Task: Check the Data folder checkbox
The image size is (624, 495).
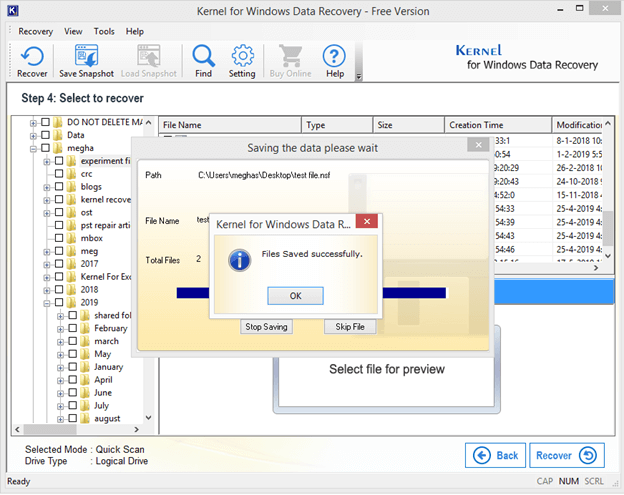Action: 45,135
